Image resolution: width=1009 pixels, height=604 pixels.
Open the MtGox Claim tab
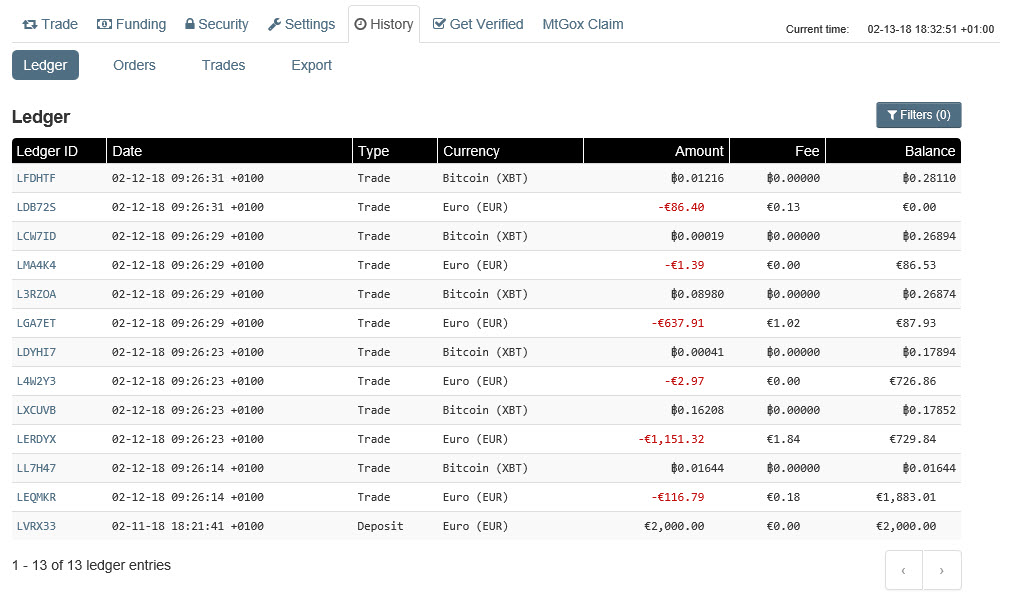[x=582, y=24]
